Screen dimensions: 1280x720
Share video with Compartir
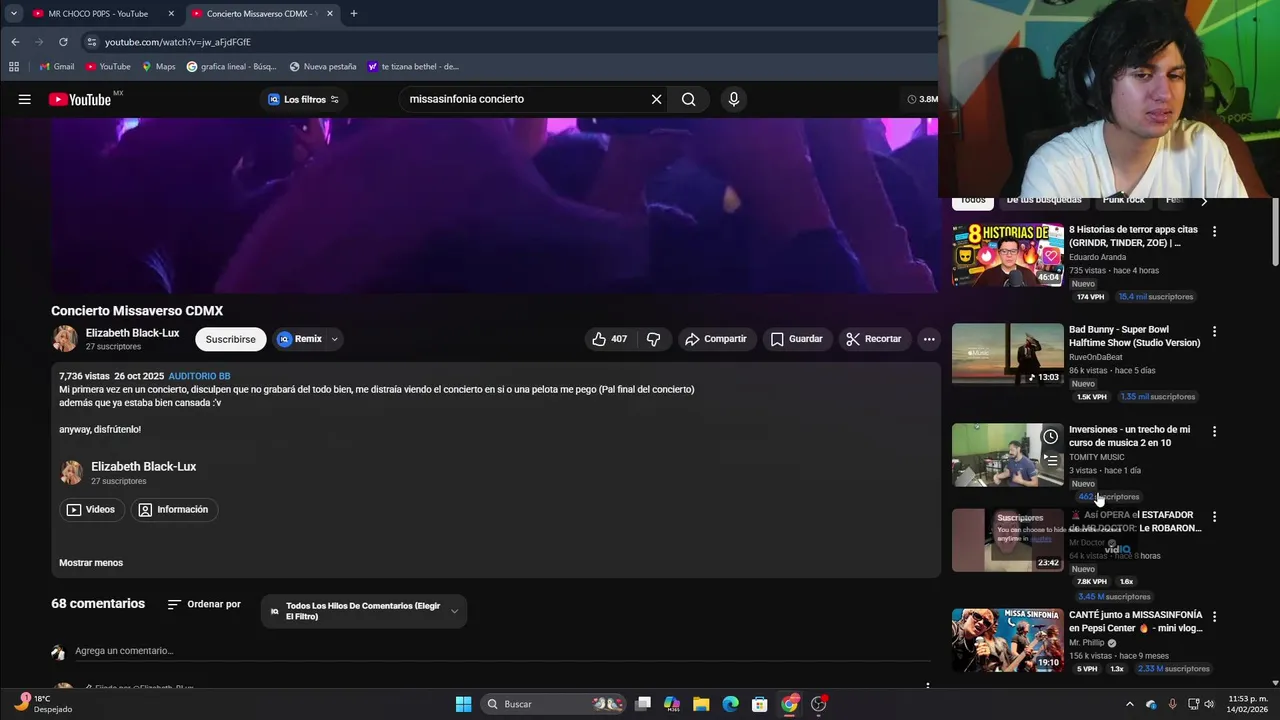pos(715,339)
